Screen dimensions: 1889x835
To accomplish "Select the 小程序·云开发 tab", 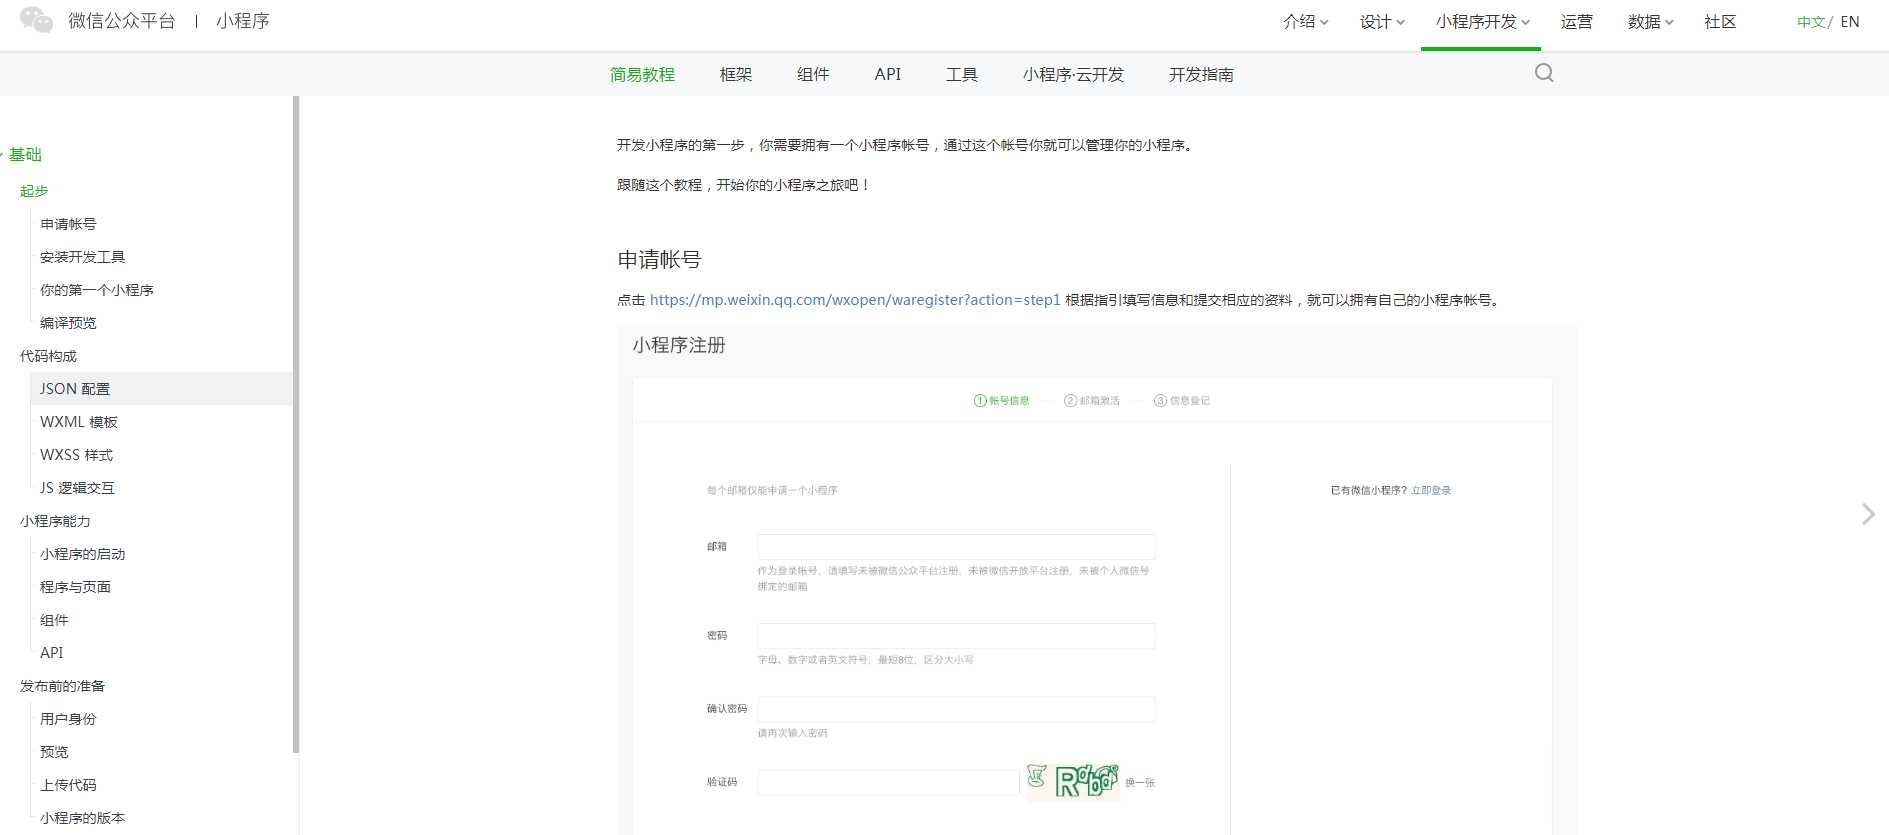I will pyautogui.click(x=1073, y=75).
